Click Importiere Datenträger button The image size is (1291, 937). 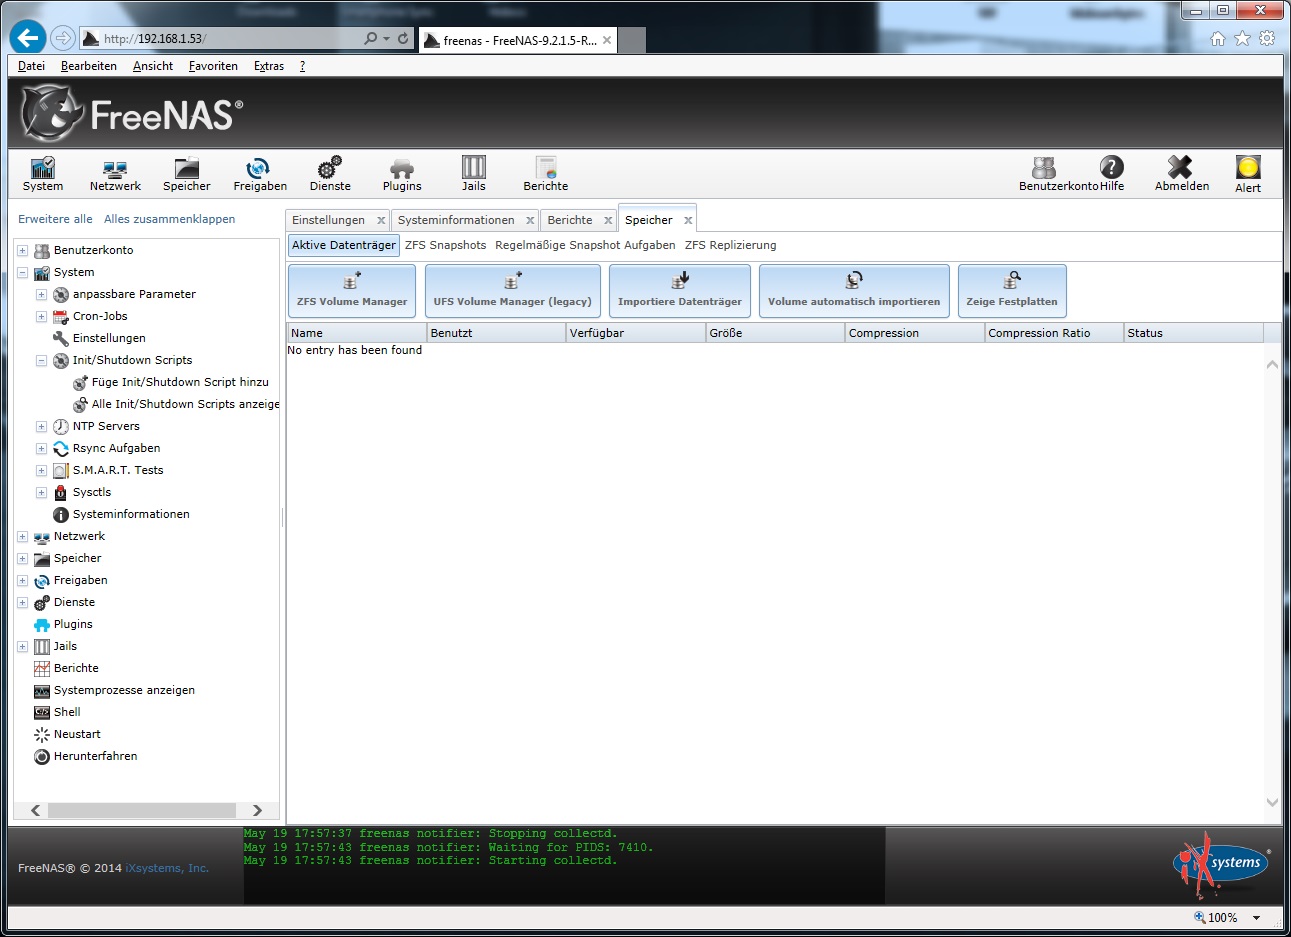pyautogui.click(x=680, y=291)
